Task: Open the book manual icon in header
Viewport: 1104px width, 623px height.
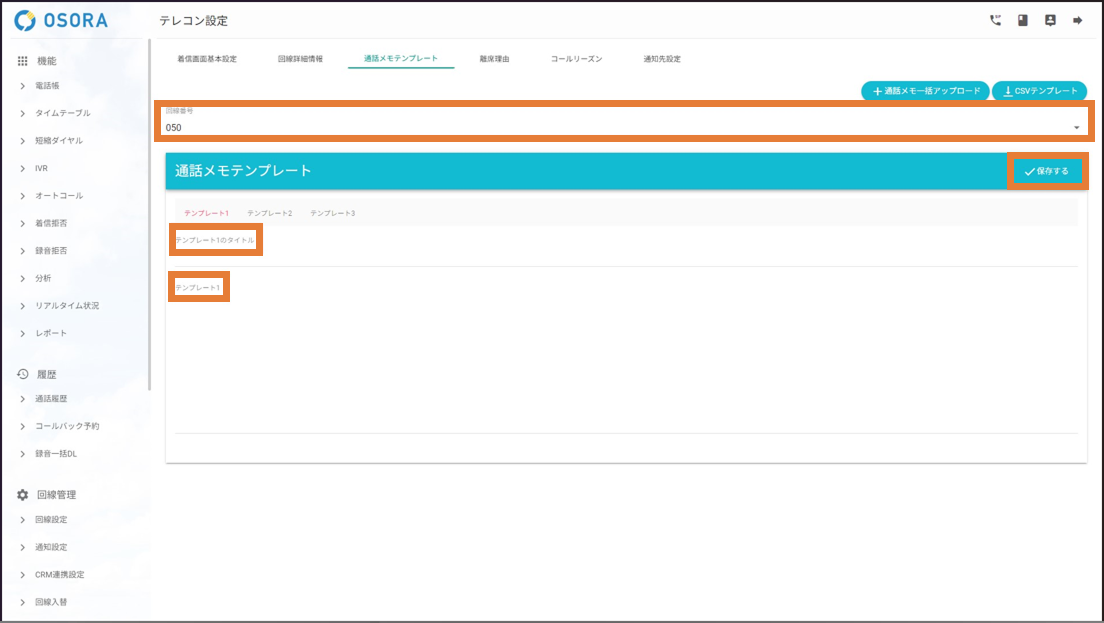Action: coord(1023,20)
